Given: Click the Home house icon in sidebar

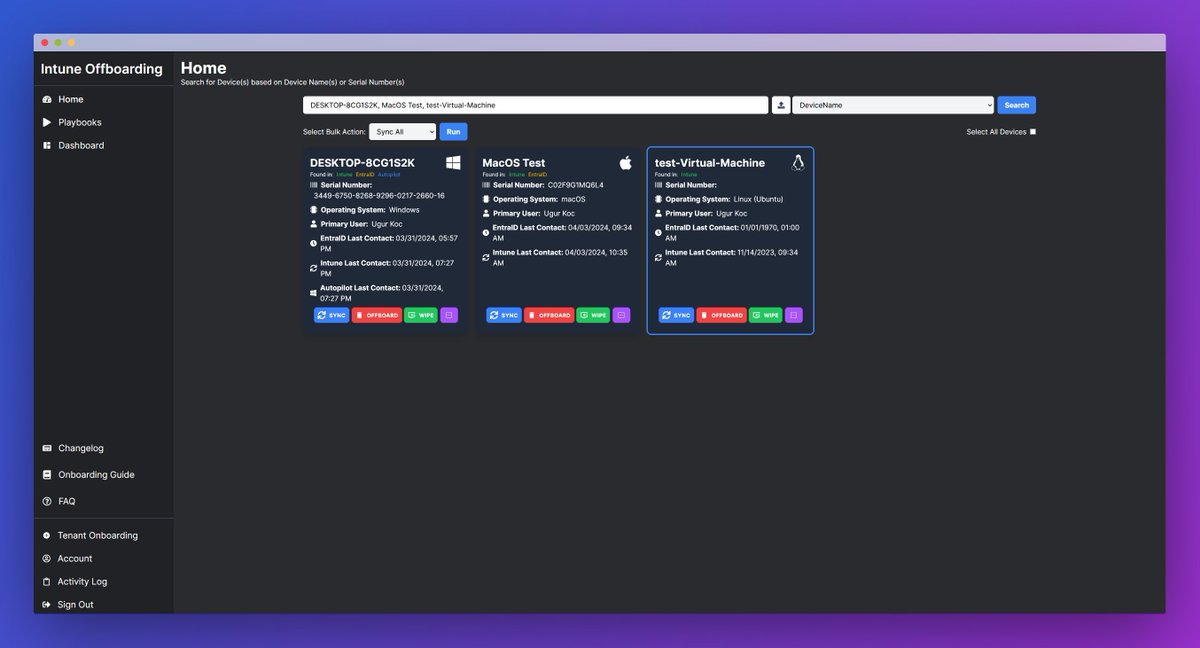Looking at the screenshot, I should click(47, 99).
